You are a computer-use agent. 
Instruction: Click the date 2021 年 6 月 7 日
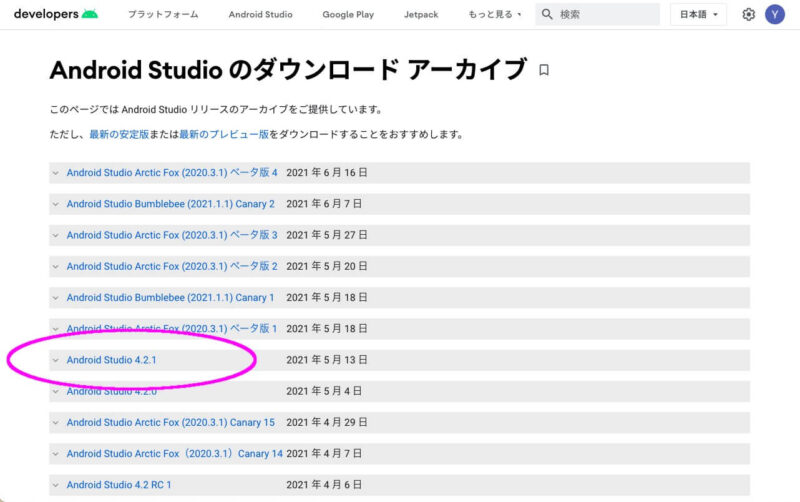324,204
